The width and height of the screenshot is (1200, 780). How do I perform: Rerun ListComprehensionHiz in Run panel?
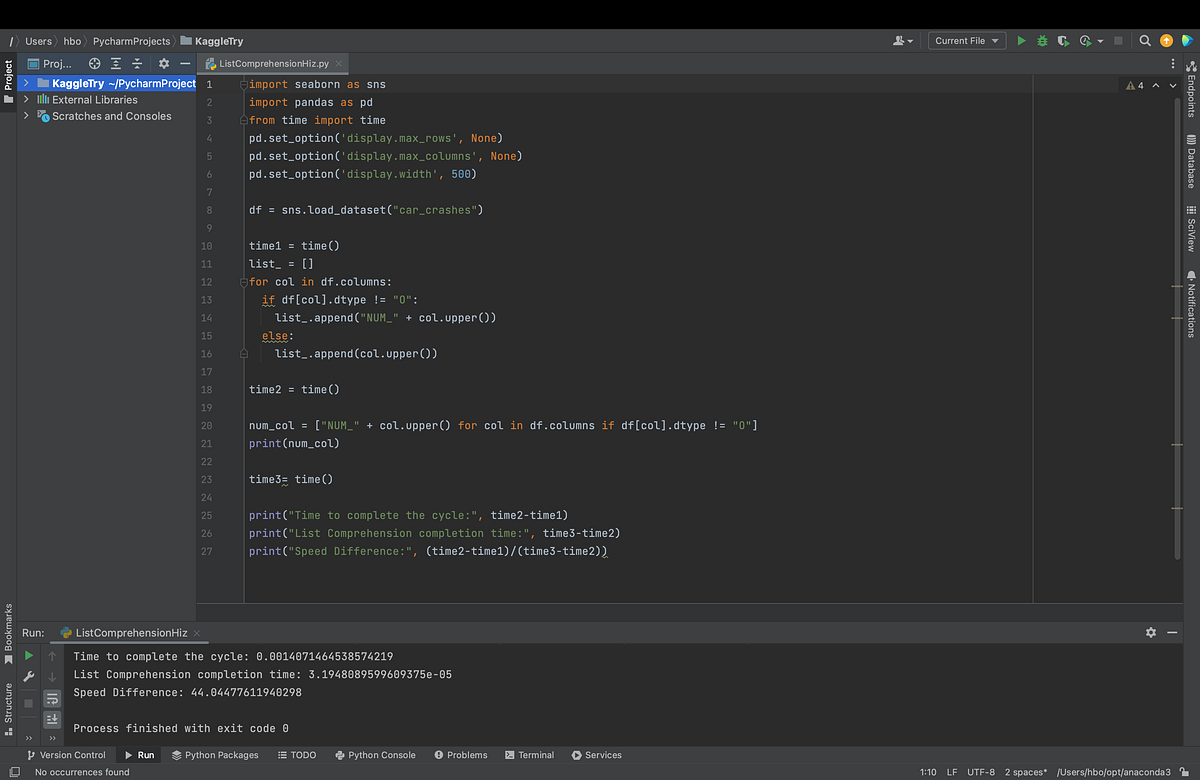pyautogui.click(x=28, y=656)
